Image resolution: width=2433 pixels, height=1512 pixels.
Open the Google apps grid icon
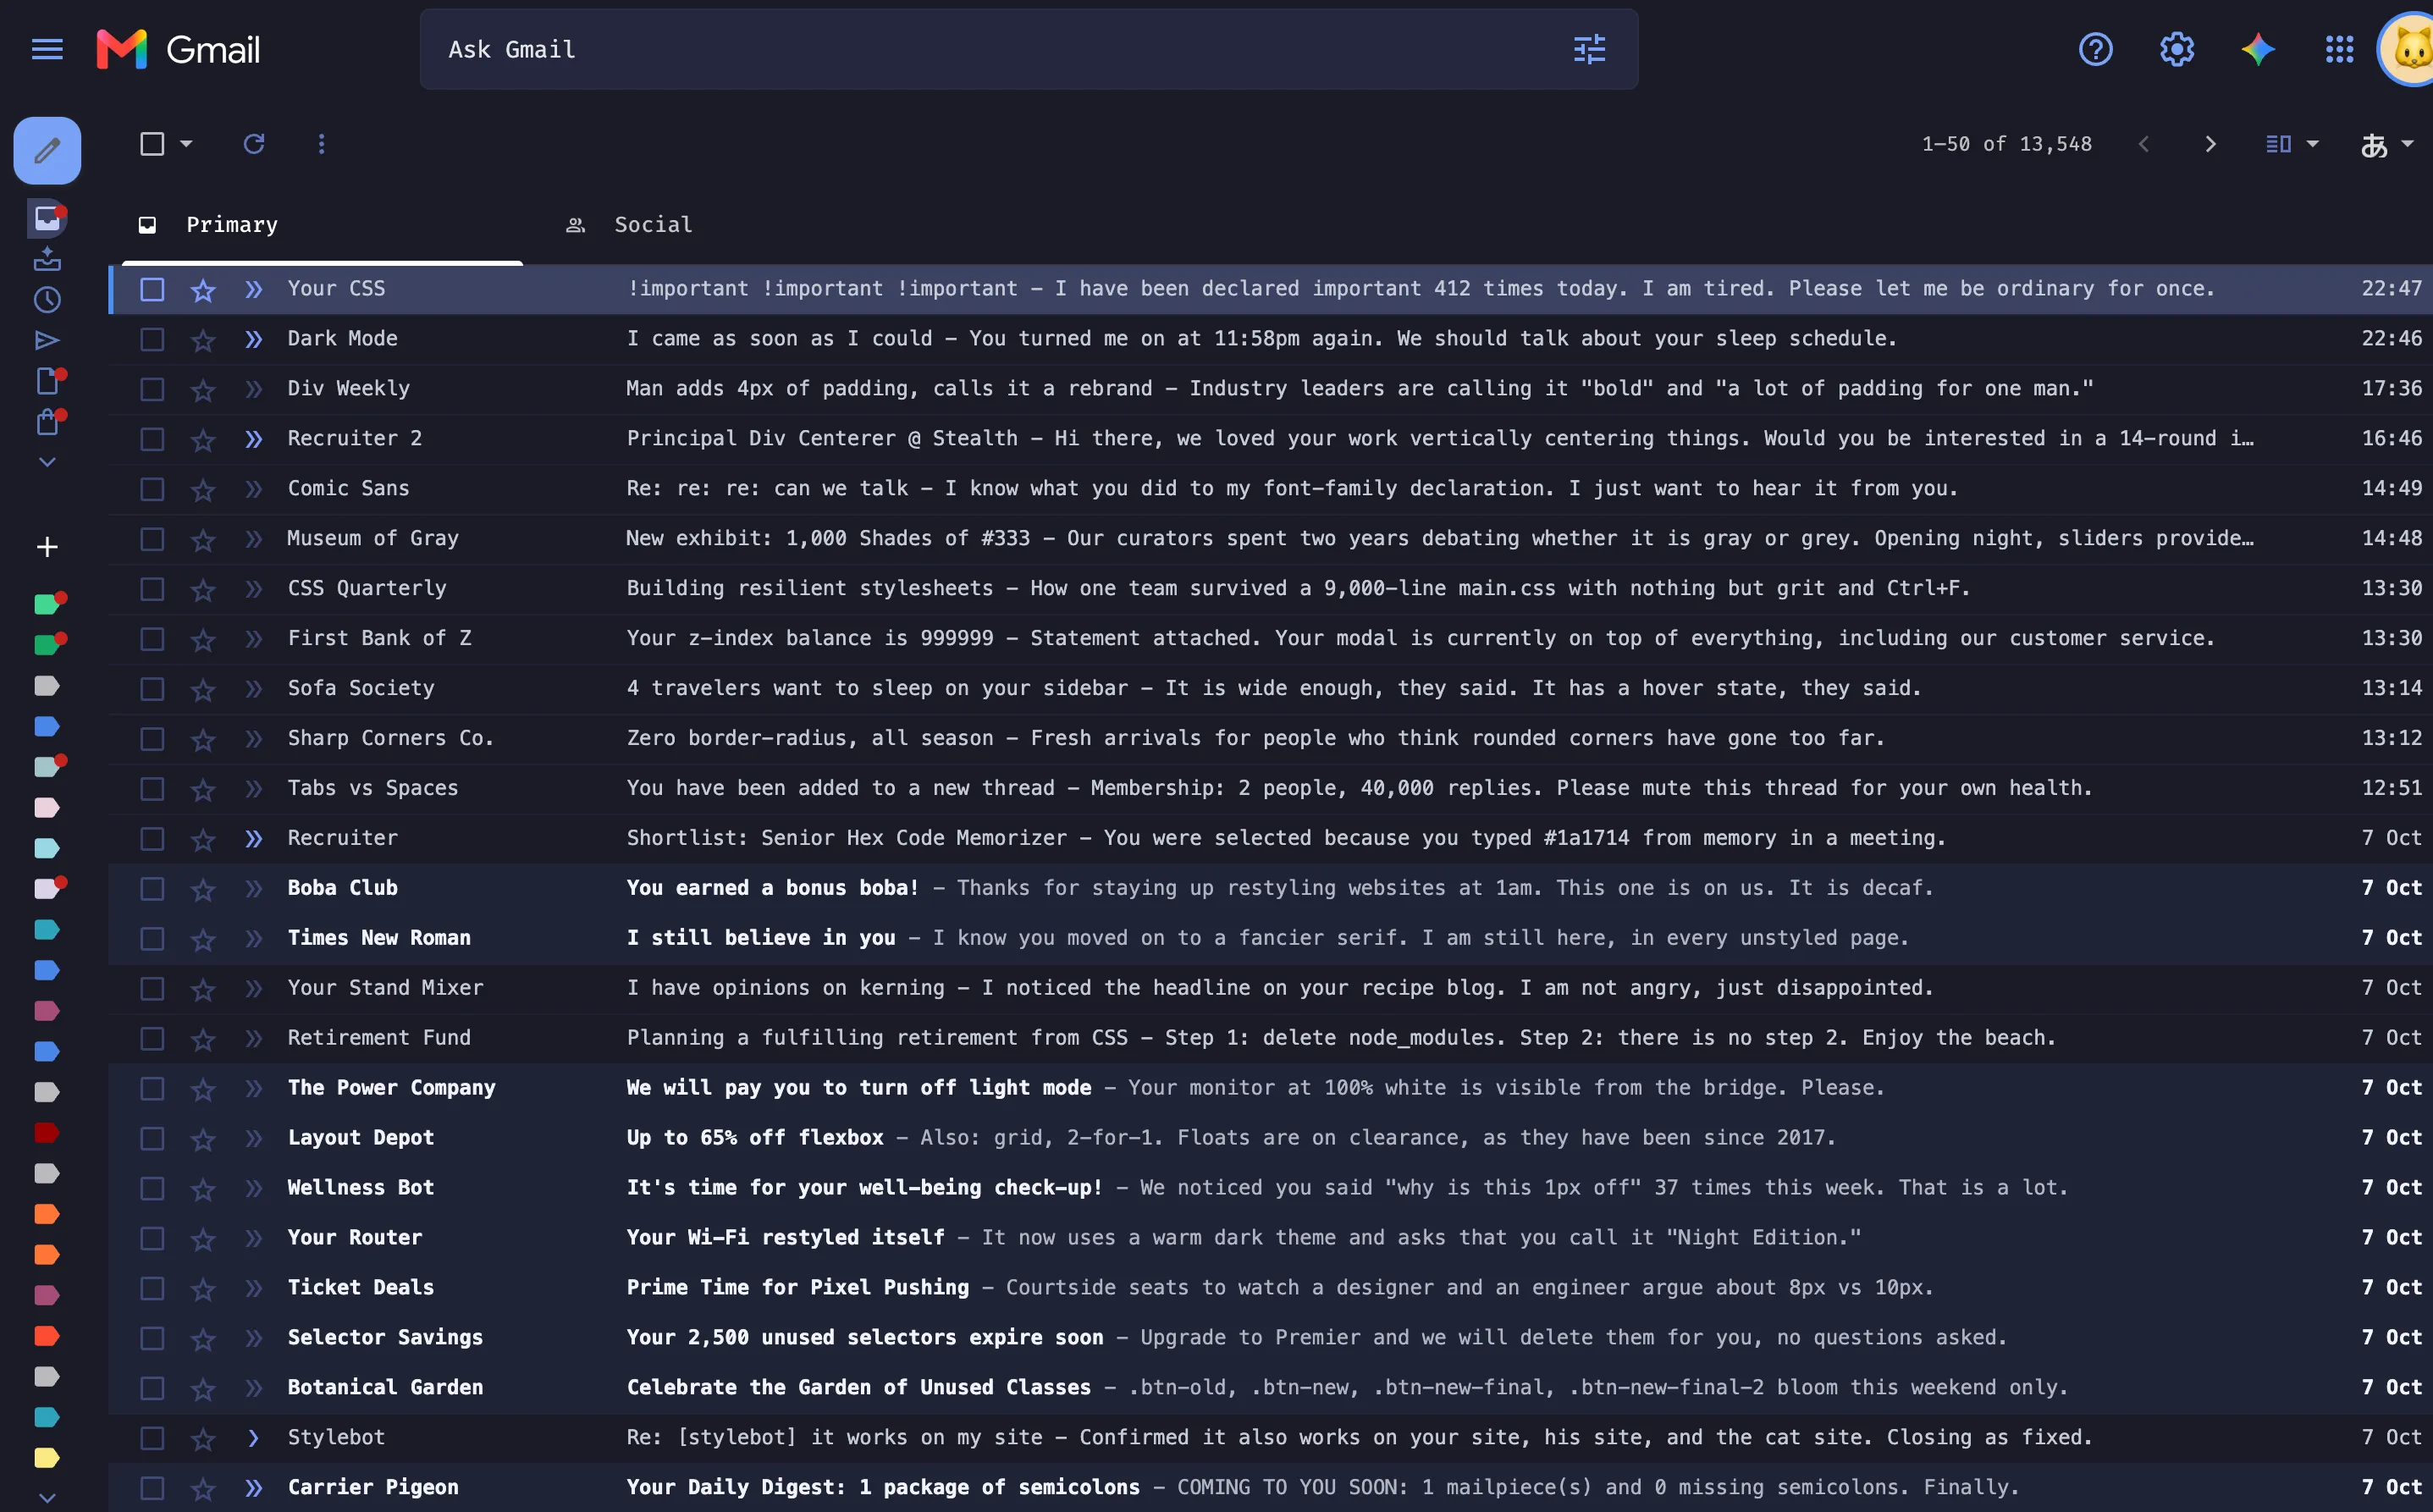click(2339, 49)
